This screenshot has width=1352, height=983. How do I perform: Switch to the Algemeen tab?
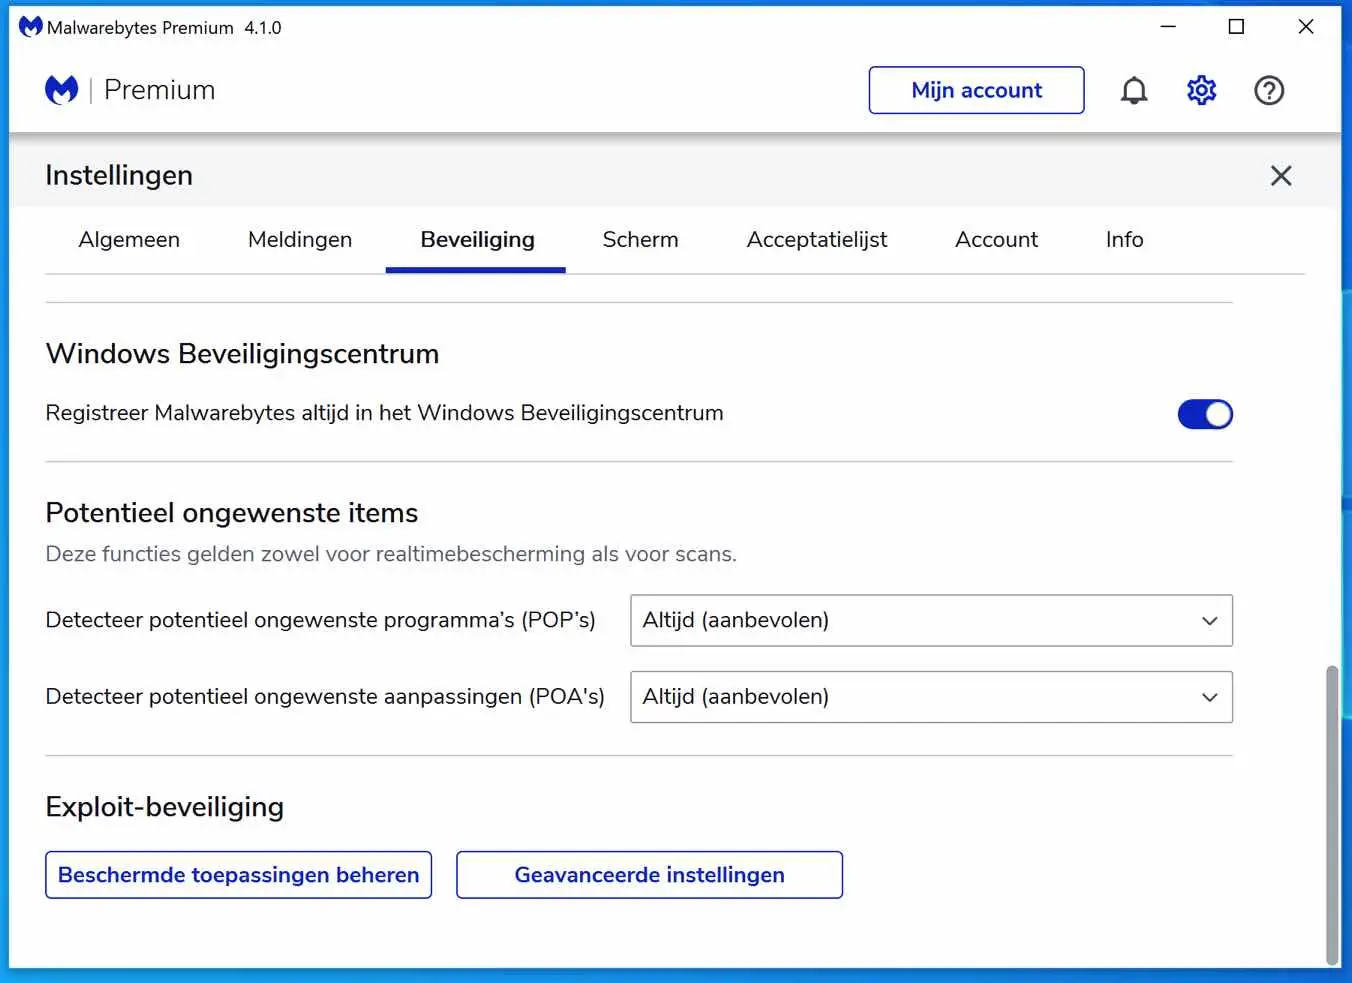coord(129,240)
